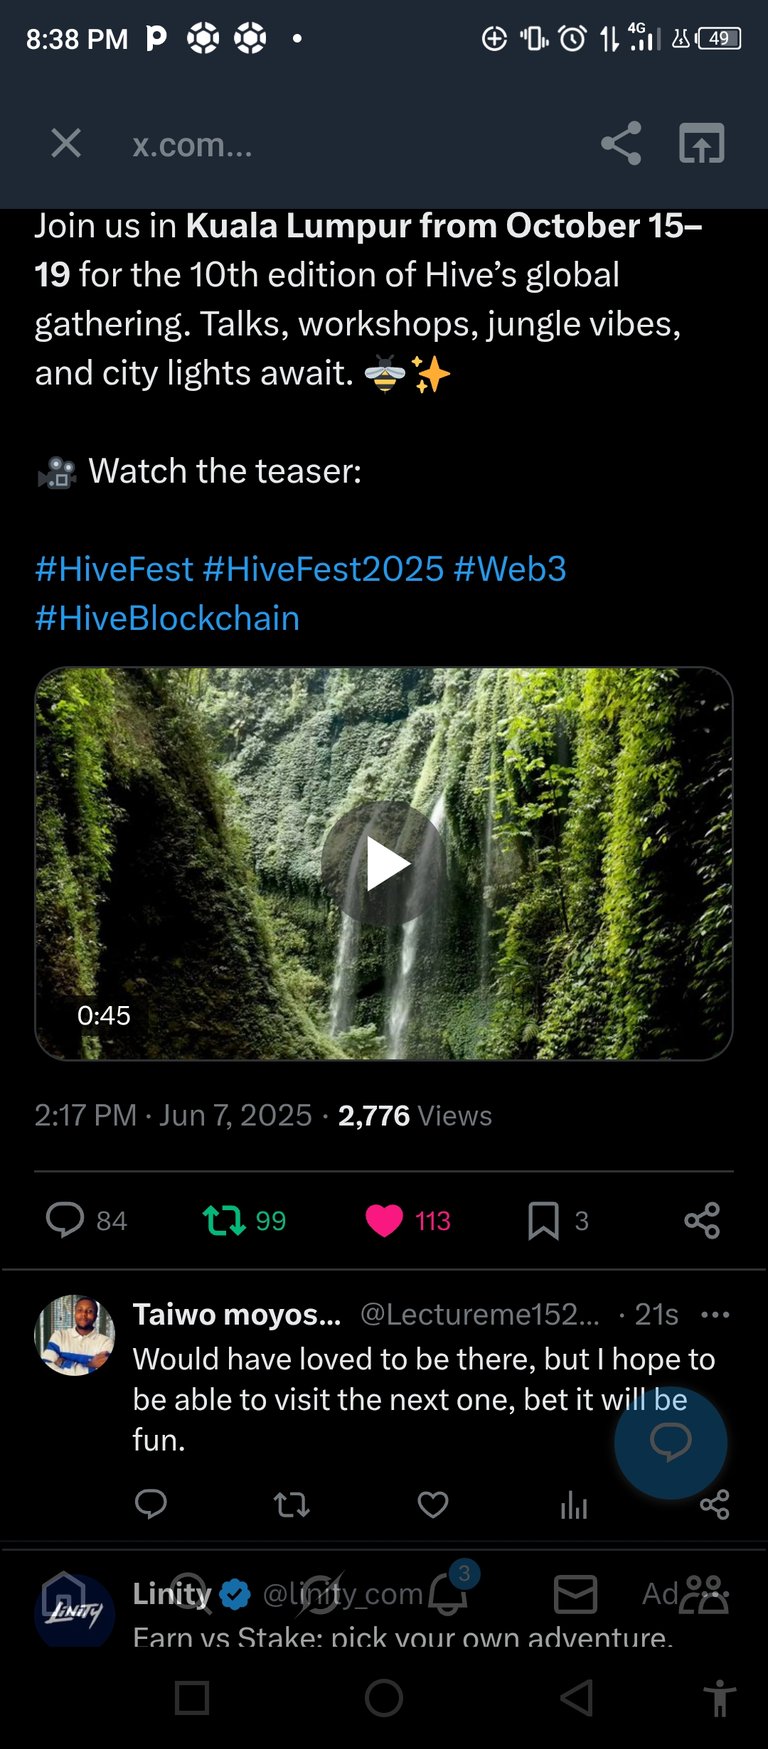The height and width of the screenshot is (1749, 768).
Task: Open page in external browser app
Action: [x=702, y=144]
